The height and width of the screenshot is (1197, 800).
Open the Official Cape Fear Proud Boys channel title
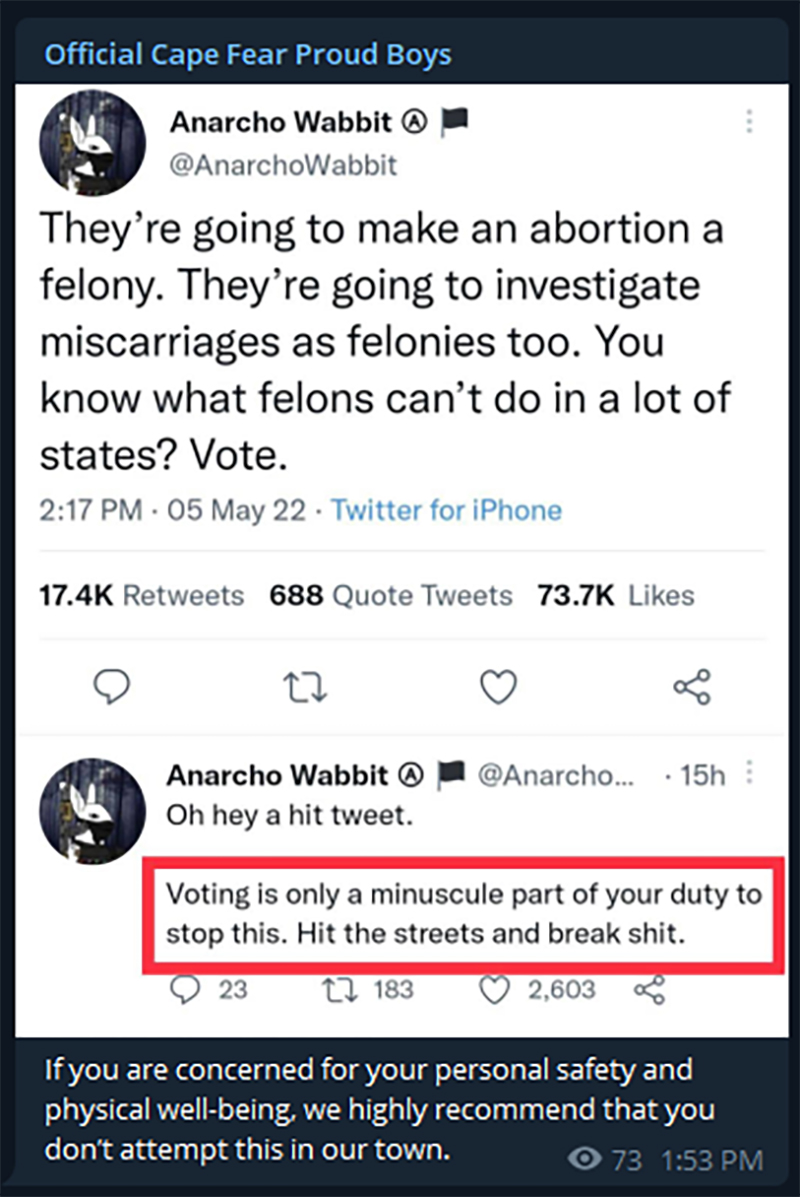click(x=247, y=55)
